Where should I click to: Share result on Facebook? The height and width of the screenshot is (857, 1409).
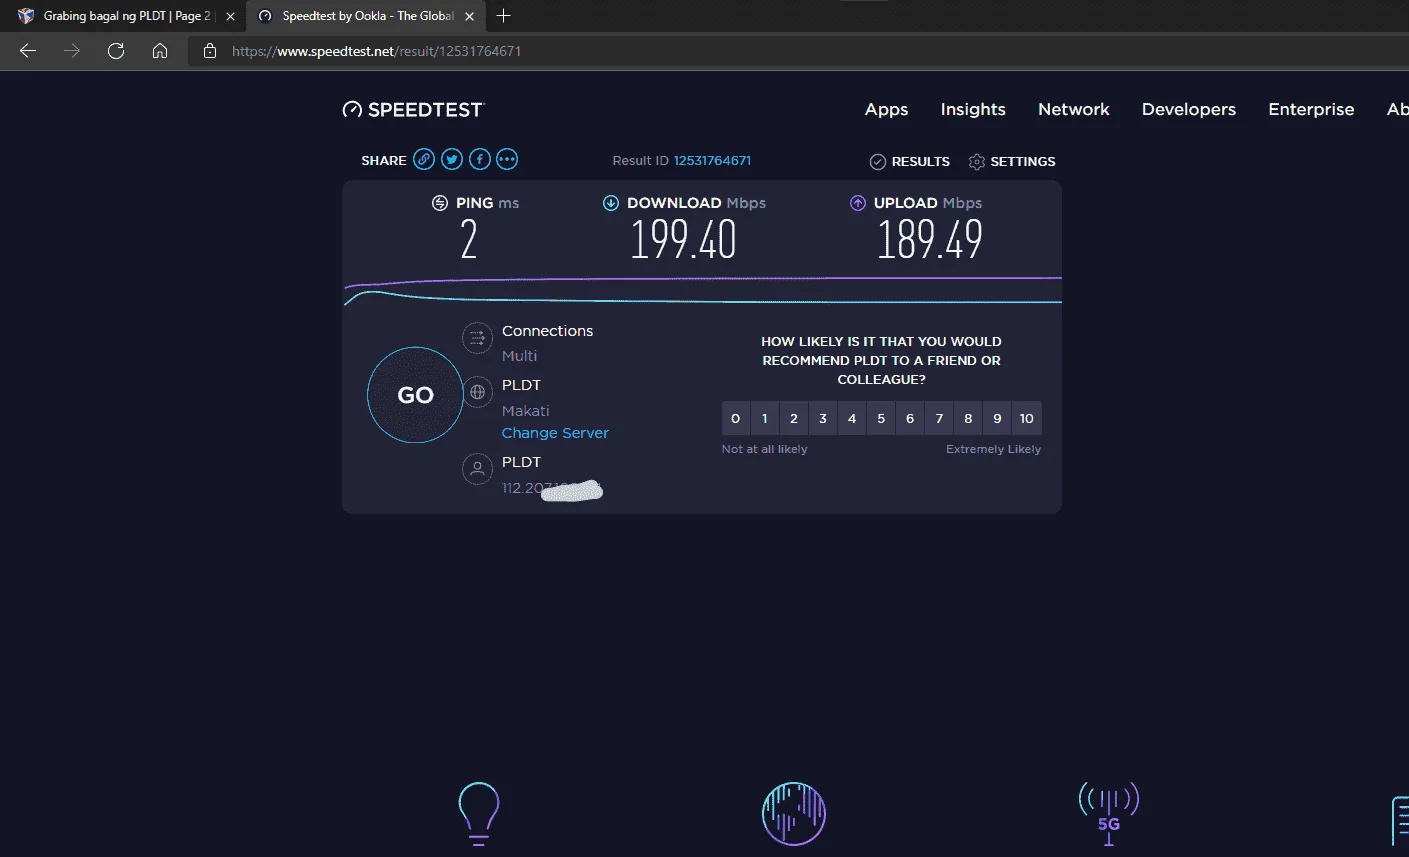pyautogui.click(x=480, y=159)
